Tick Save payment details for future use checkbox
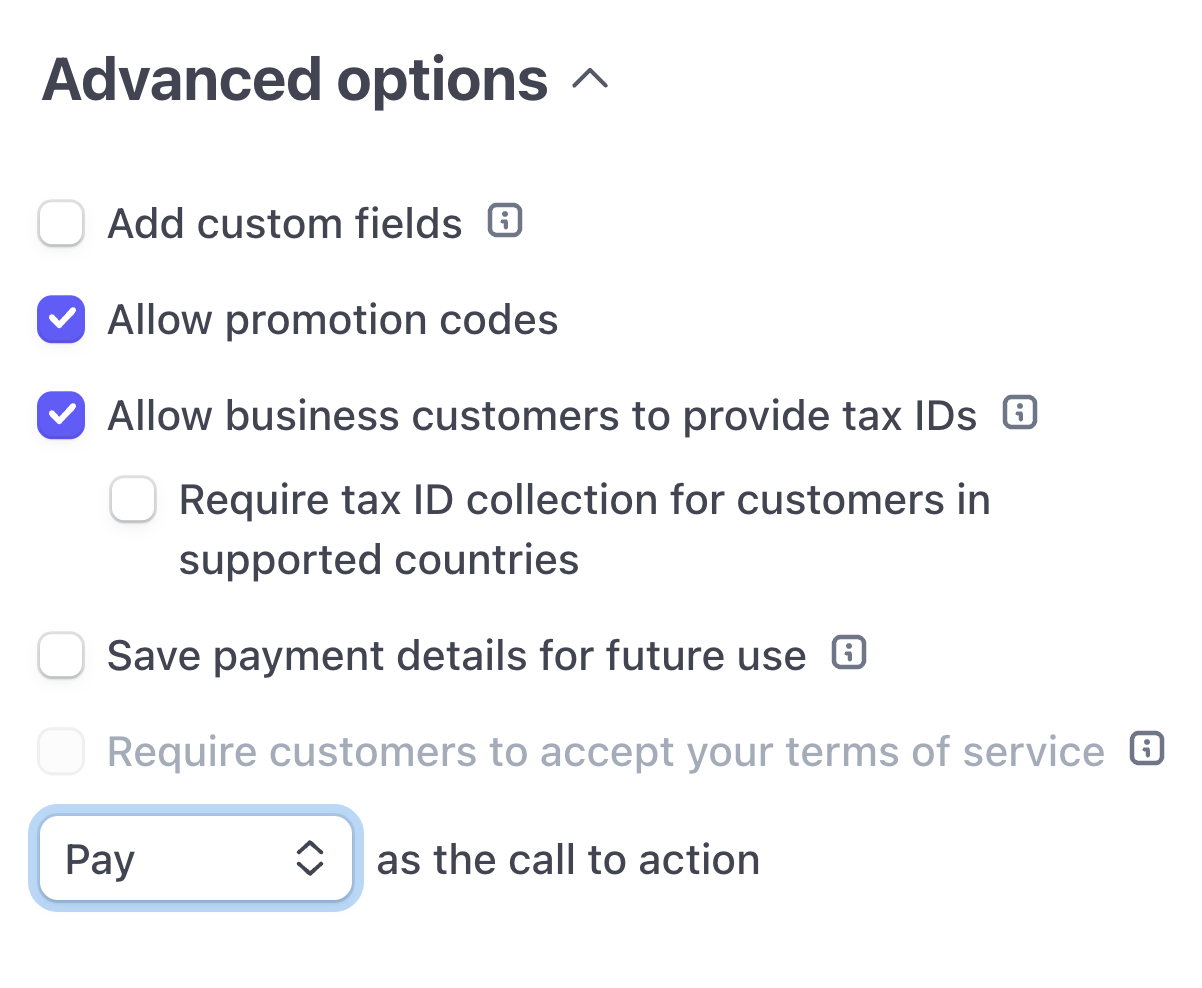This screenshot has height=988, width=1202. tap(61, 656)
